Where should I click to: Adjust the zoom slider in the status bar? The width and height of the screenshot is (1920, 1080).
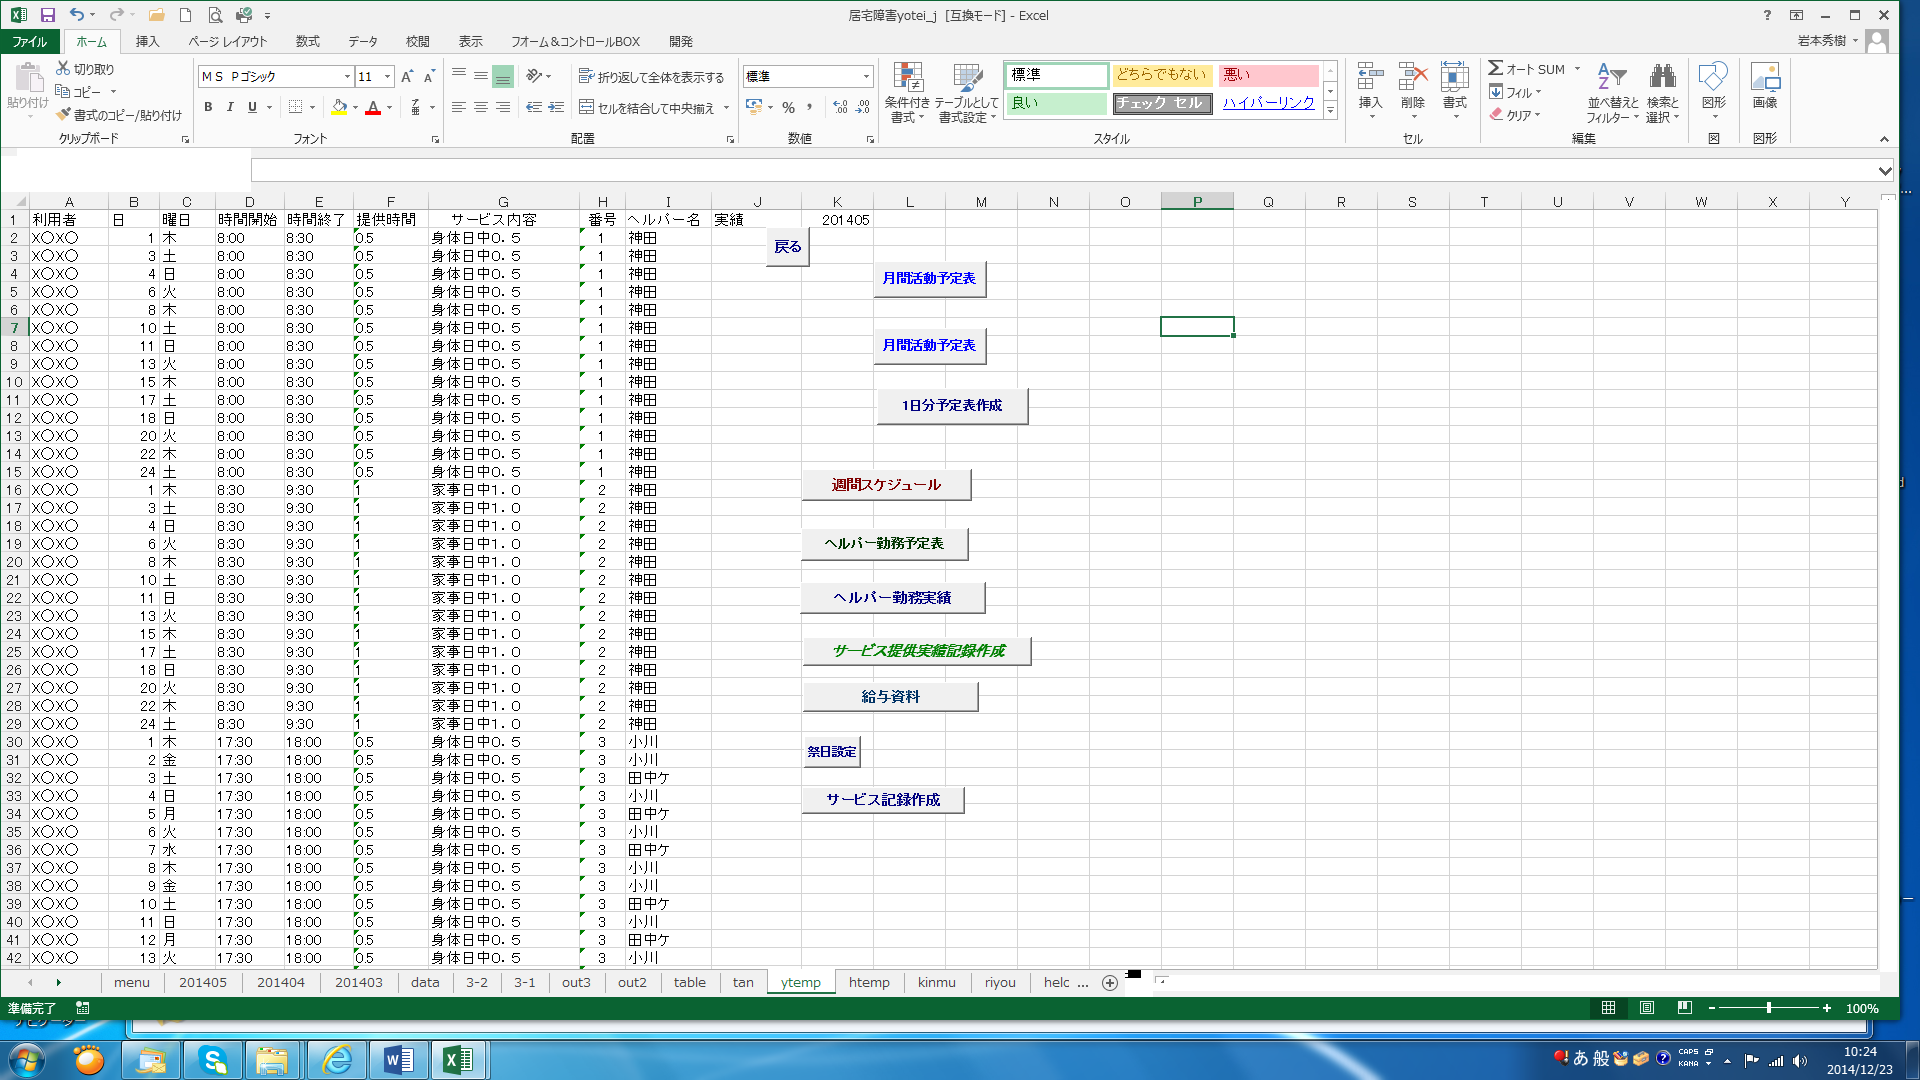1769,1008
